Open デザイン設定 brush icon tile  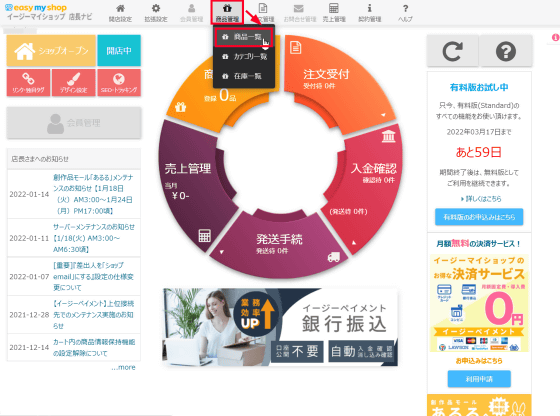(x=74, y=83)
